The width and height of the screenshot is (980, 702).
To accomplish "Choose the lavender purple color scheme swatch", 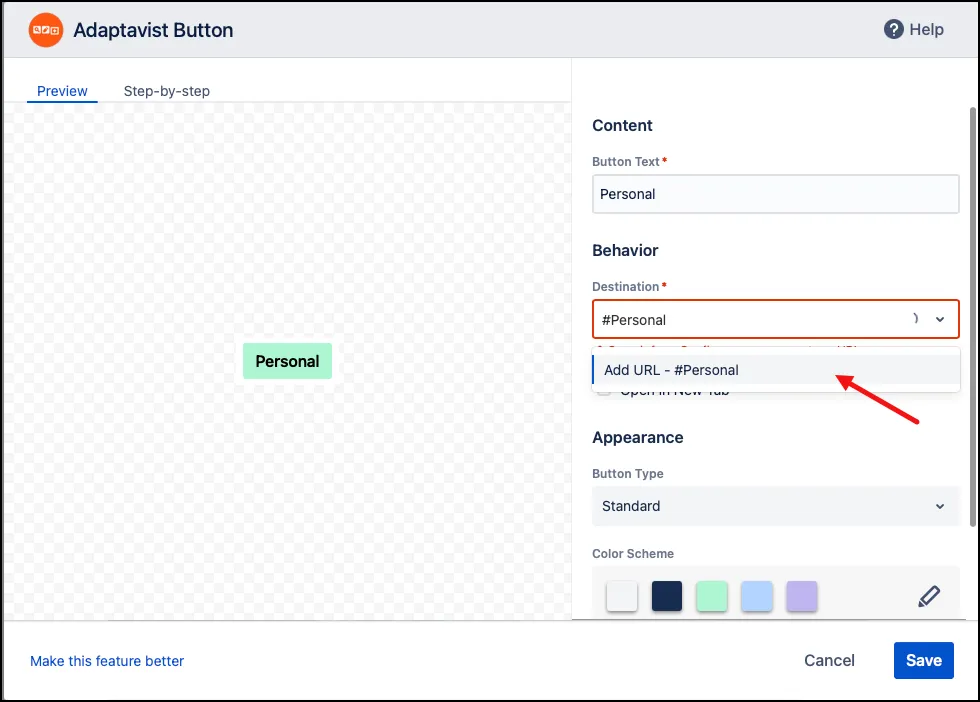I will point(802,596).
